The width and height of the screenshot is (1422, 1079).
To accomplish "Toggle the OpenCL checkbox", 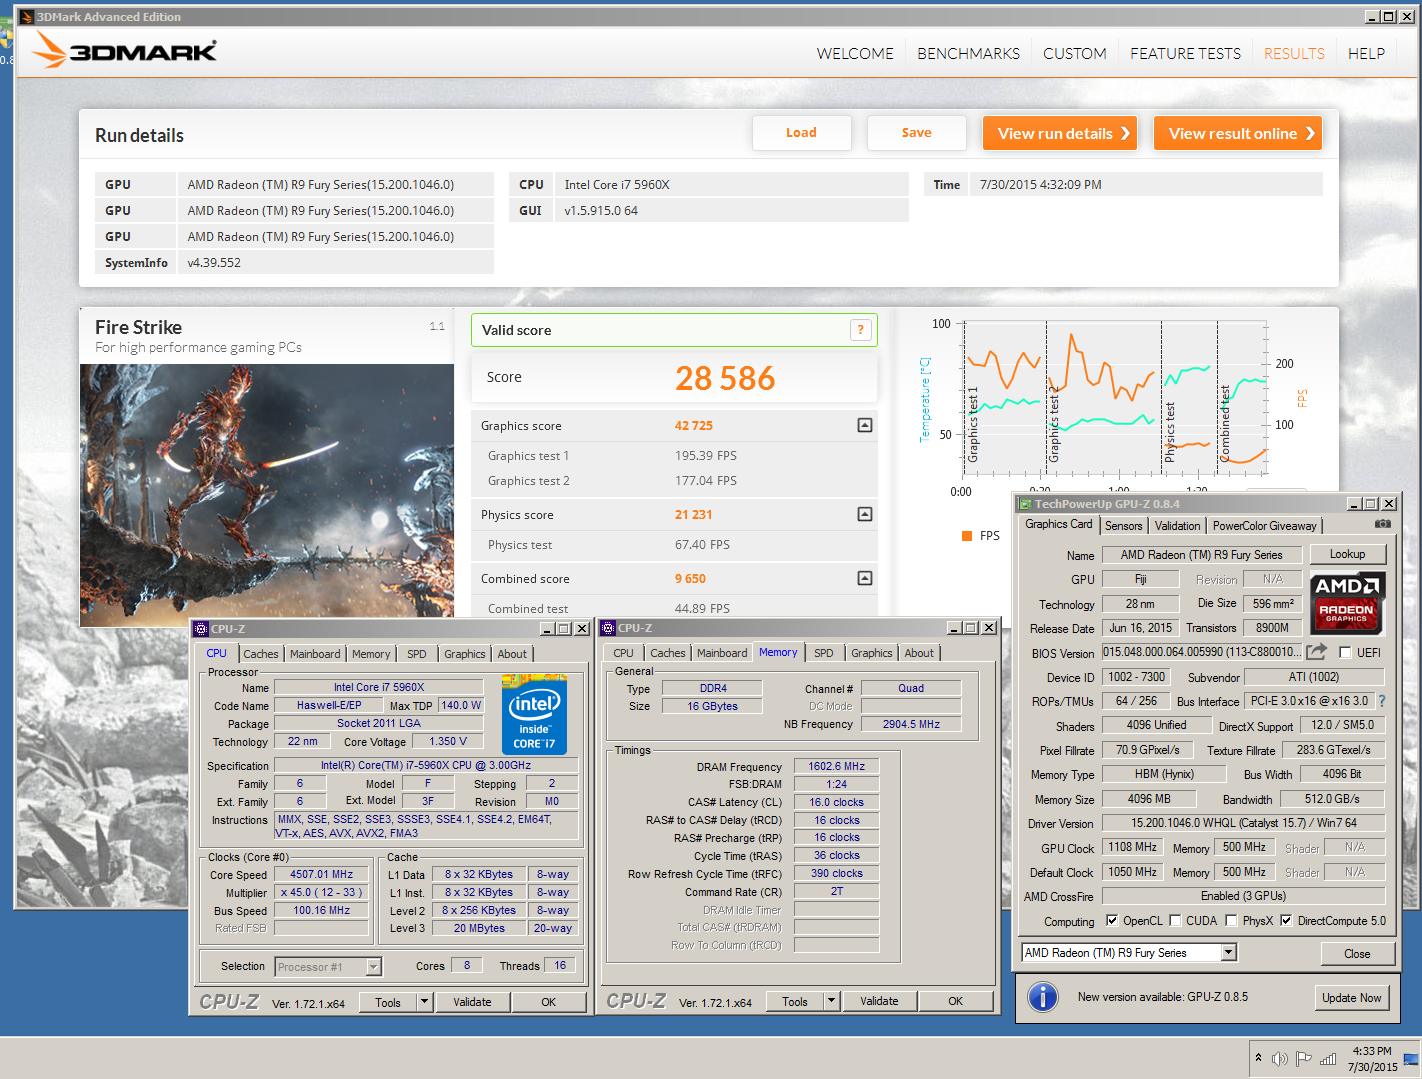I will (1111, 920).
